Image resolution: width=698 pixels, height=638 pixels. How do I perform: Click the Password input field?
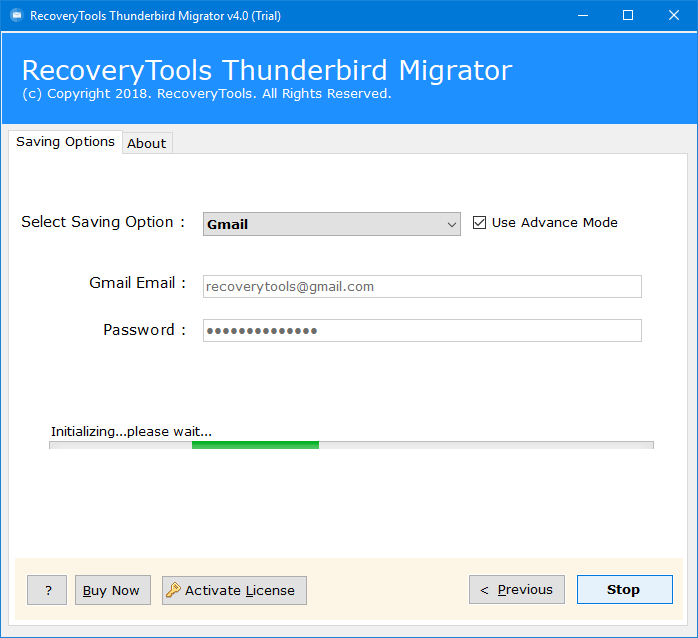422,330
